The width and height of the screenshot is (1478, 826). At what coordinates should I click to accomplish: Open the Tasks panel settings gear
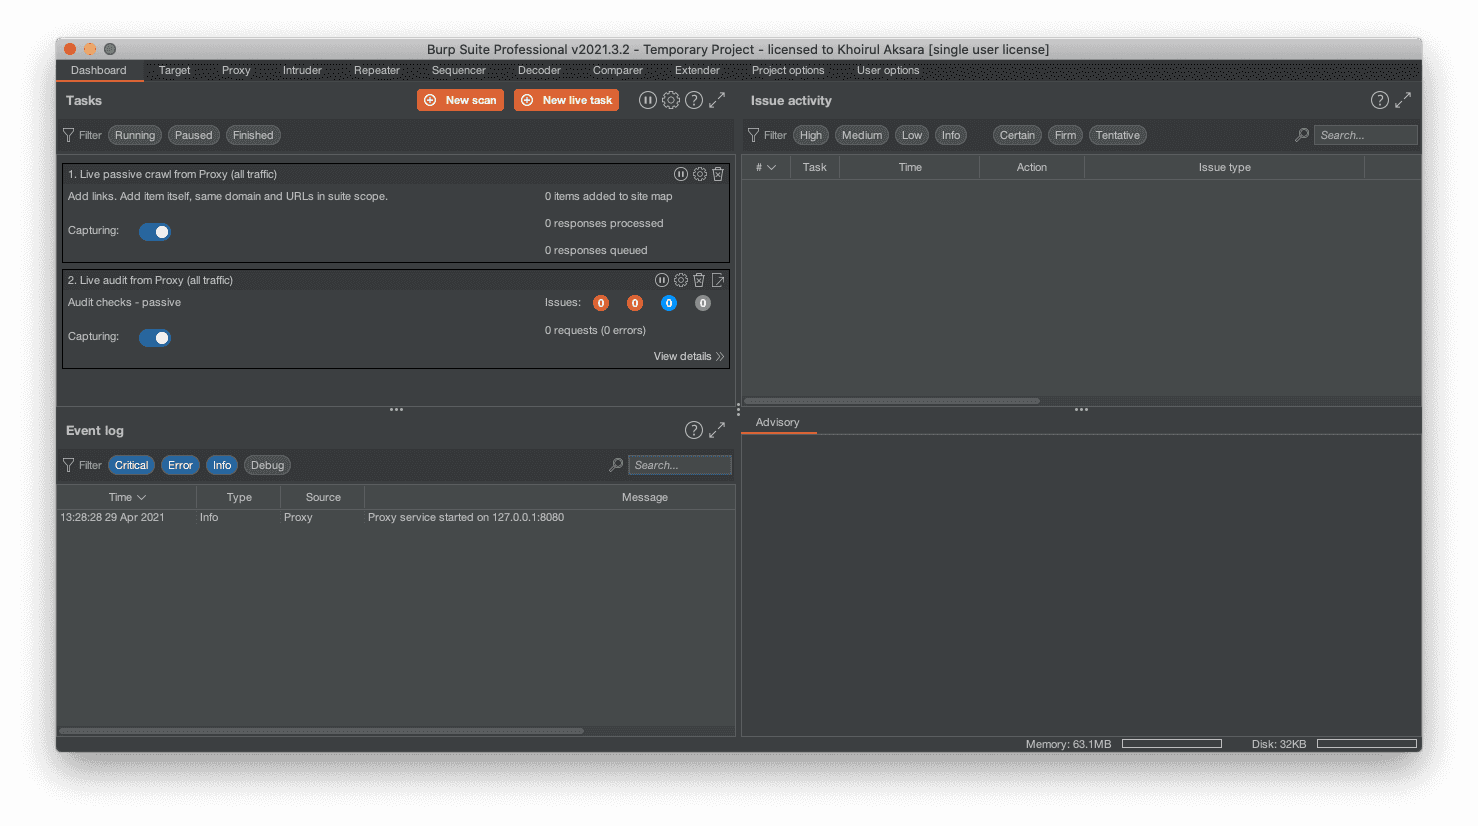(x=671, y=100)
